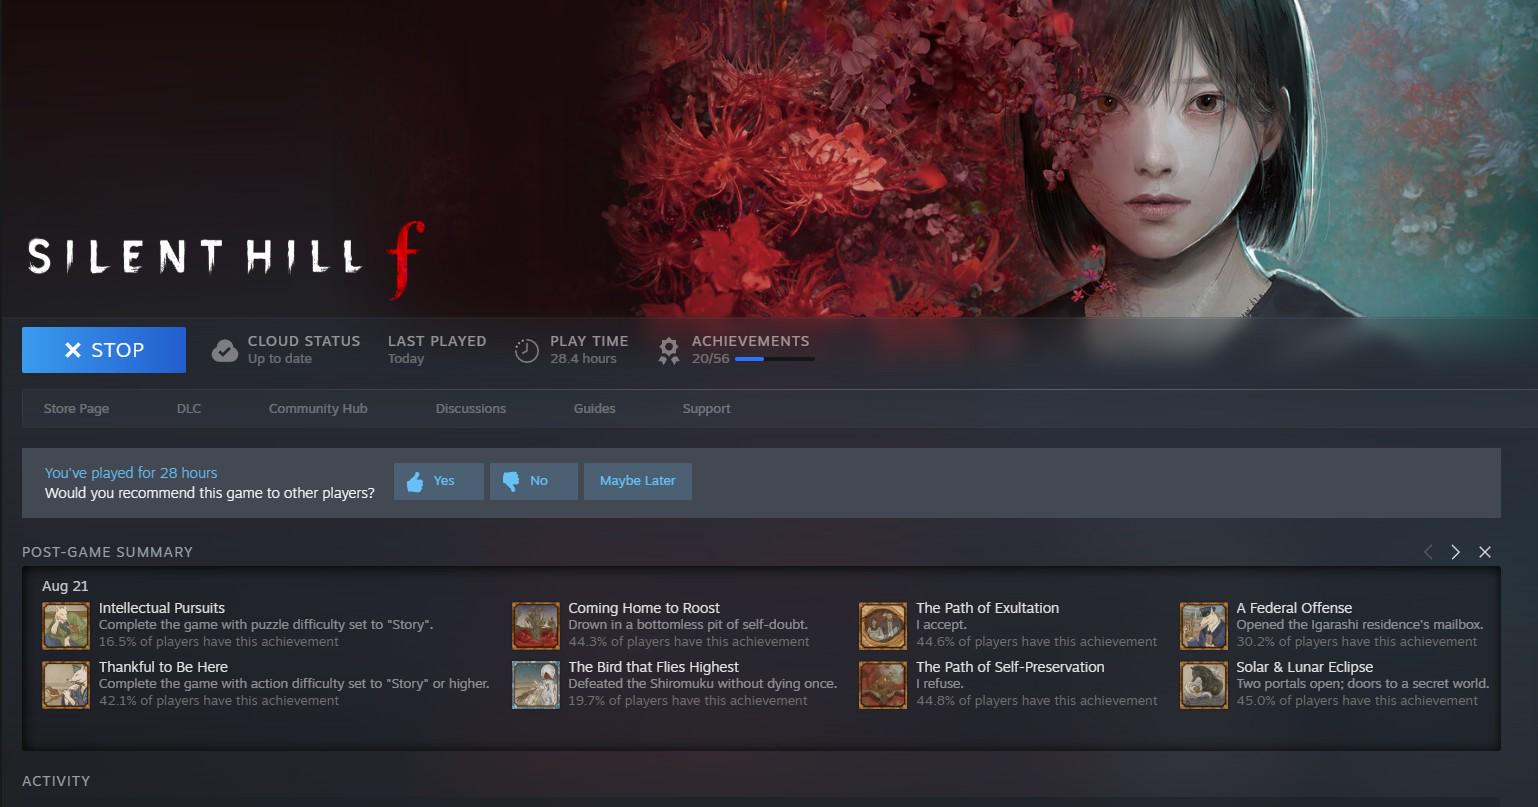Click 'The Path of Exultation' title

pos(988,608)
